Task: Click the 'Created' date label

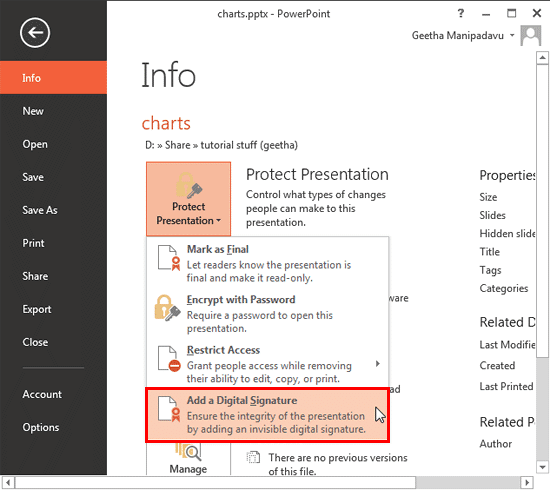Action: point(497,365)
